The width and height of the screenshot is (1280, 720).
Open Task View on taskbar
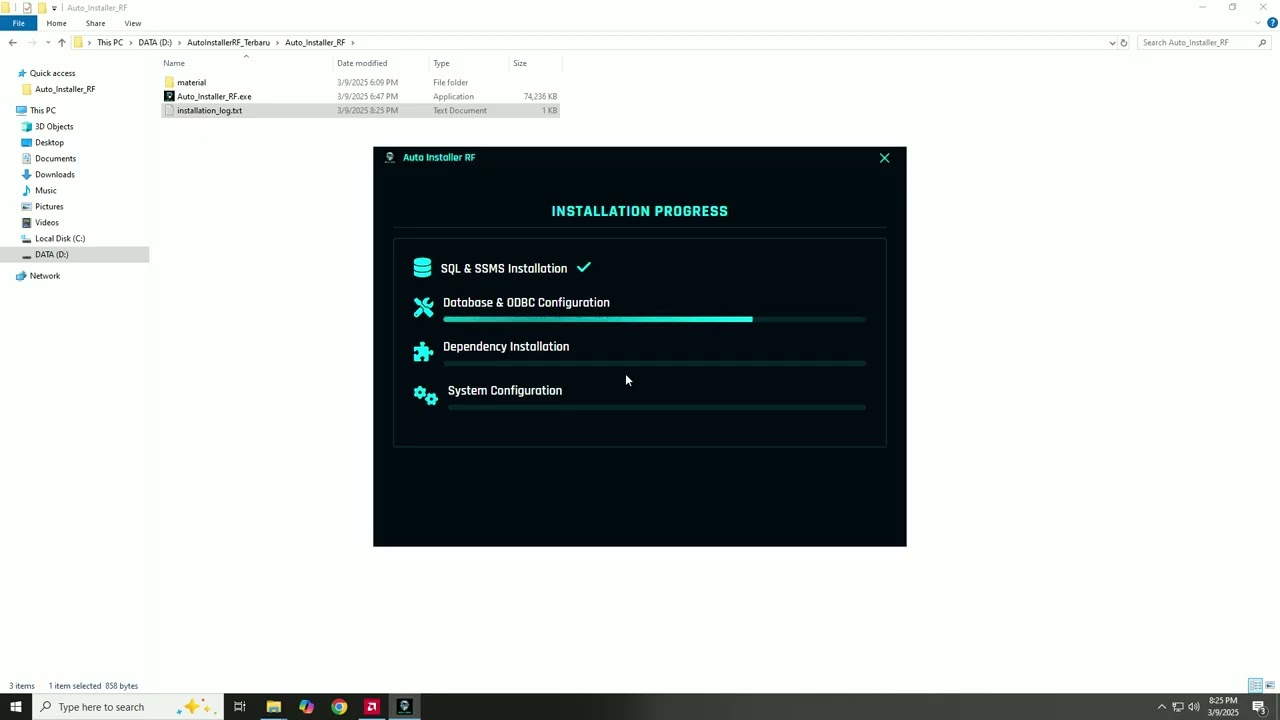coord(240,707)
